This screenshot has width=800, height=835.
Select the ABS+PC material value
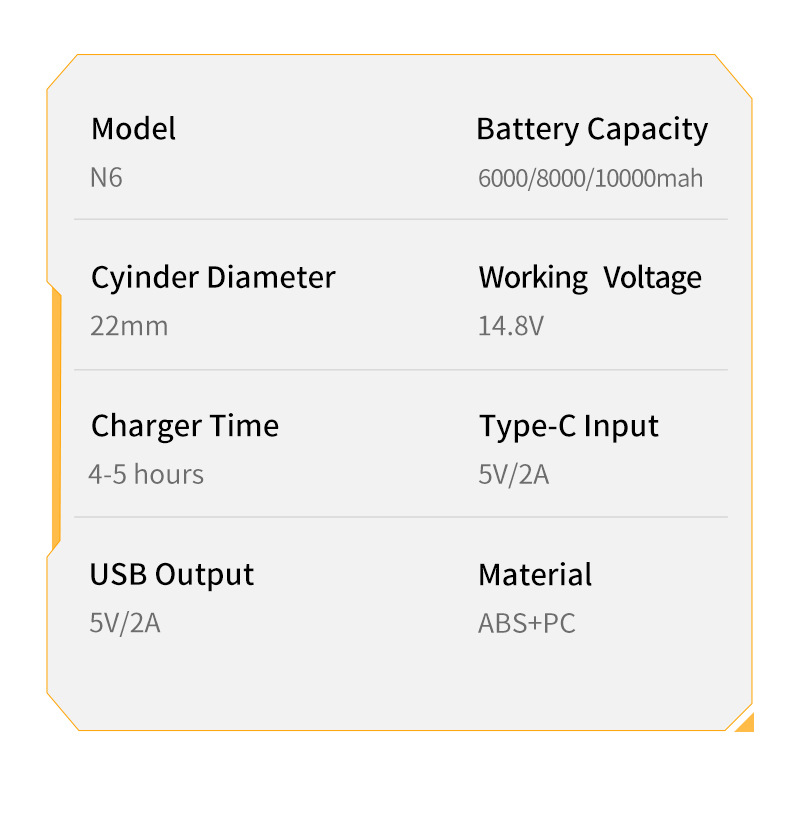(527, 624)
